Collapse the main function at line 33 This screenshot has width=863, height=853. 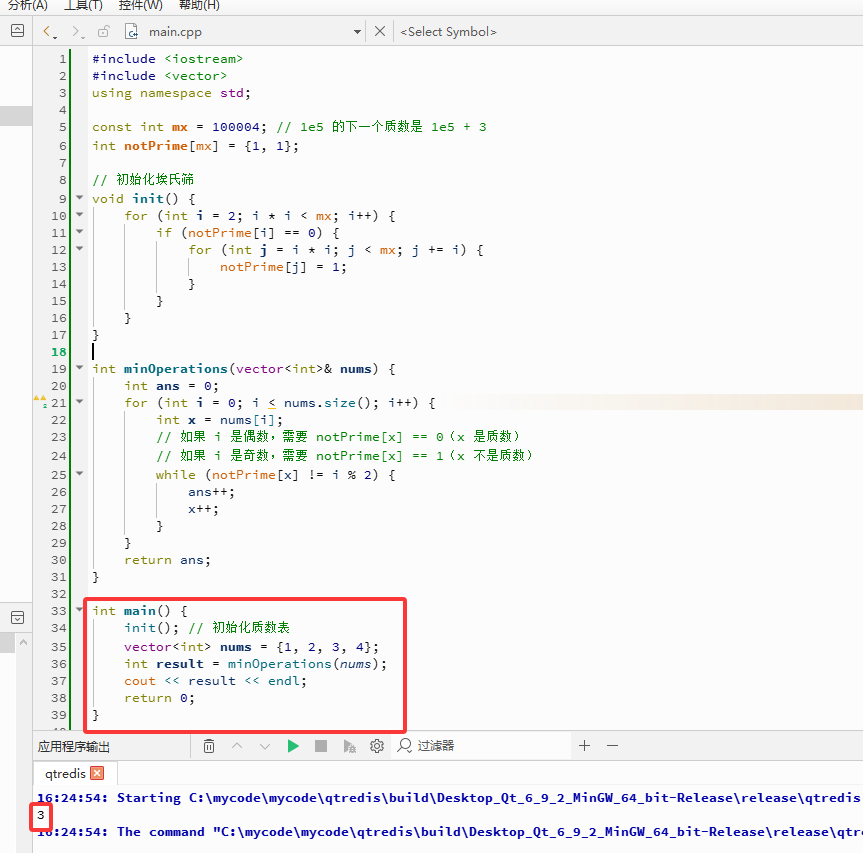[80, 609]
